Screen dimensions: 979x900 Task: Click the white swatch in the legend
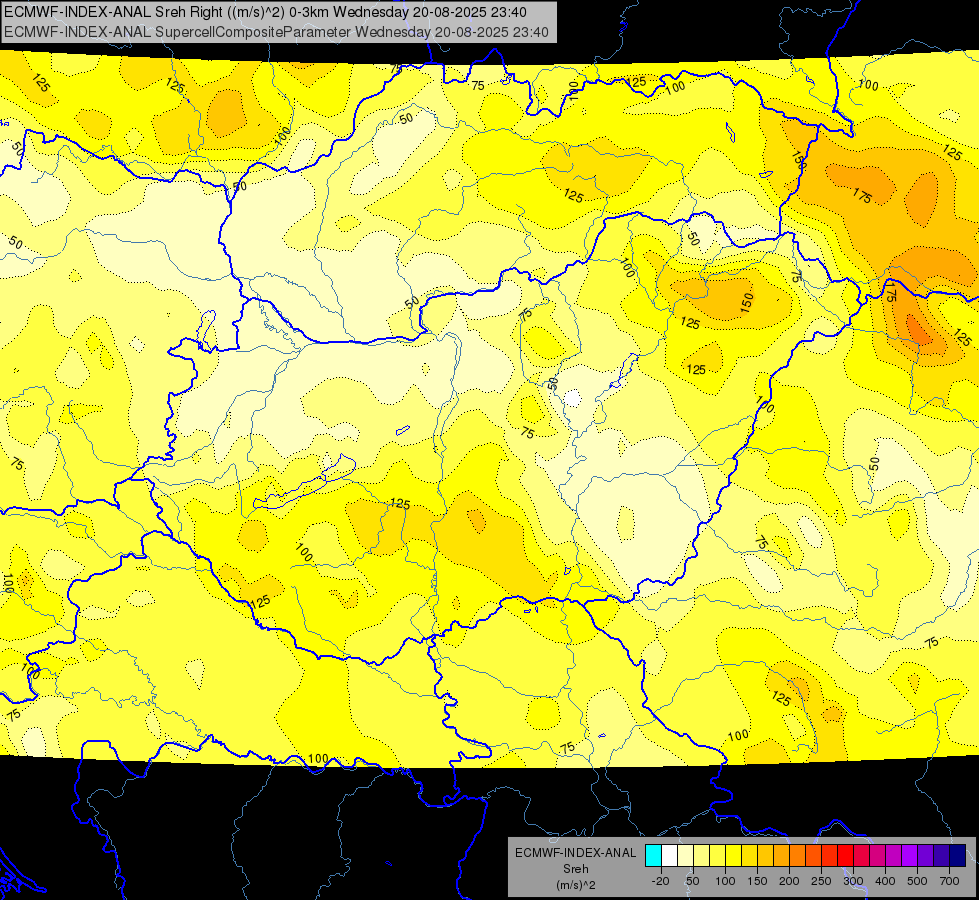[669, 855]
